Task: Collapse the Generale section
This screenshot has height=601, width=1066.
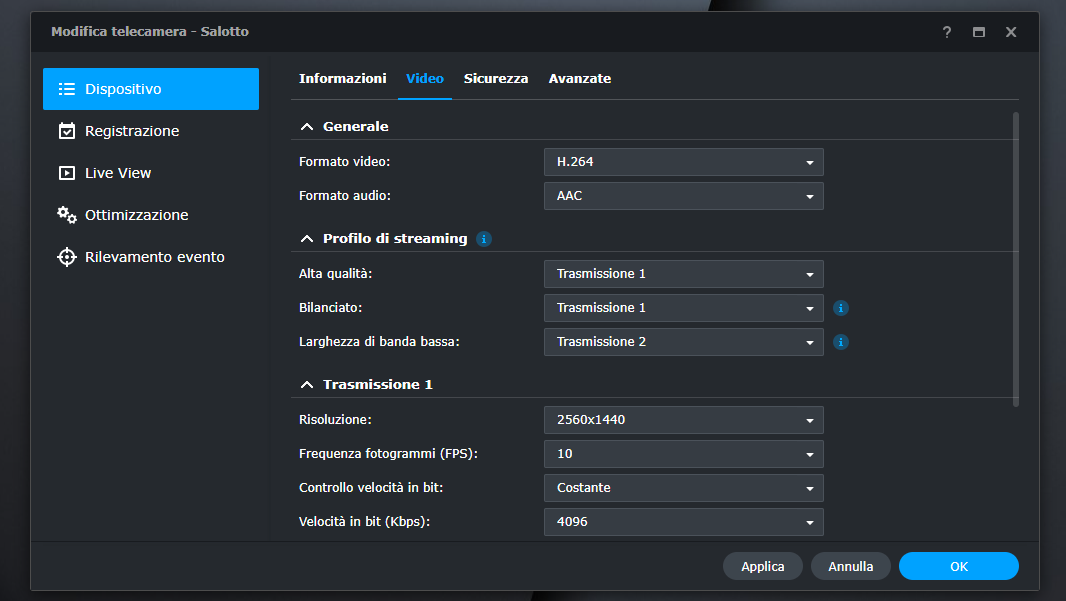Action: (307, 126)
